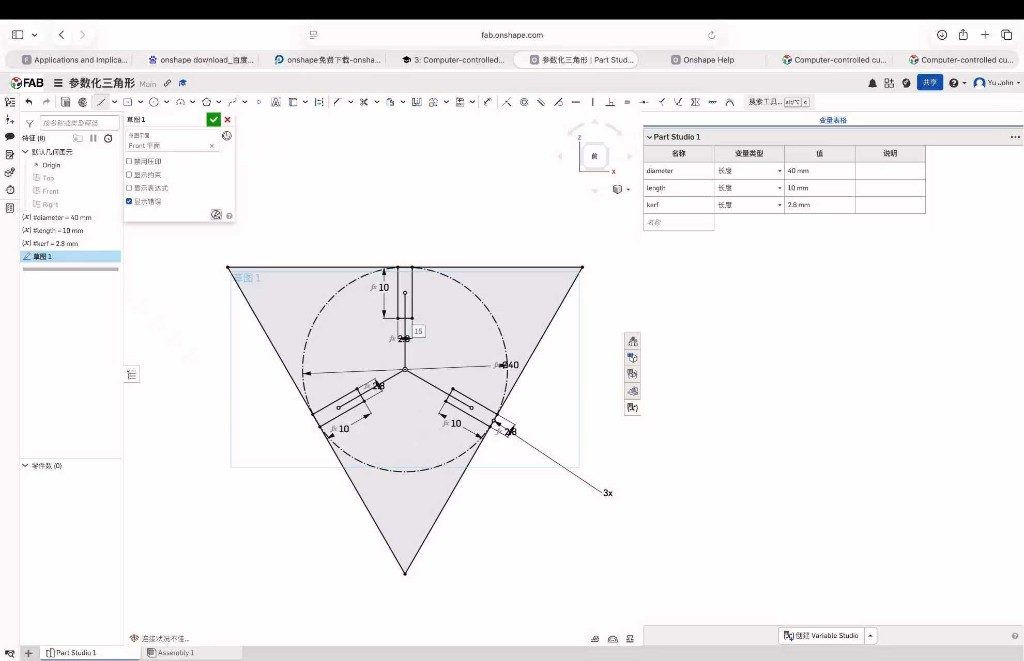Open the Circle tool dropdown arrow
The width and height of the screenshot is (1024, 661).
(x=167, y=102)
